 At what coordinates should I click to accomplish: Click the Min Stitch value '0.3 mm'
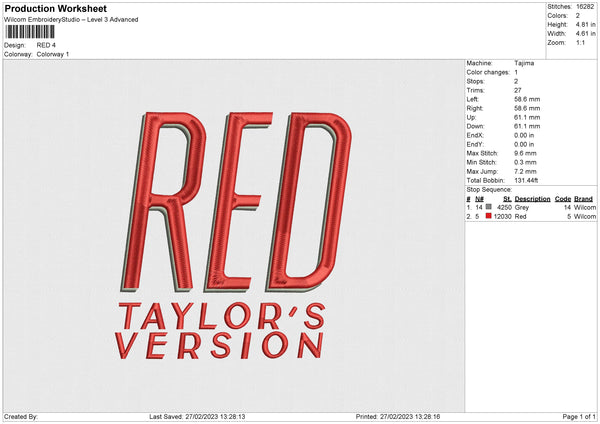(525, 162)
